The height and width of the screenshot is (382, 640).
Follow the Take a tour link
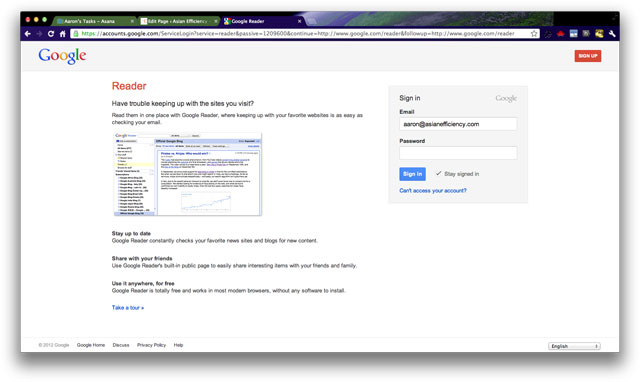pyautogui.click(x=128, y=307)
